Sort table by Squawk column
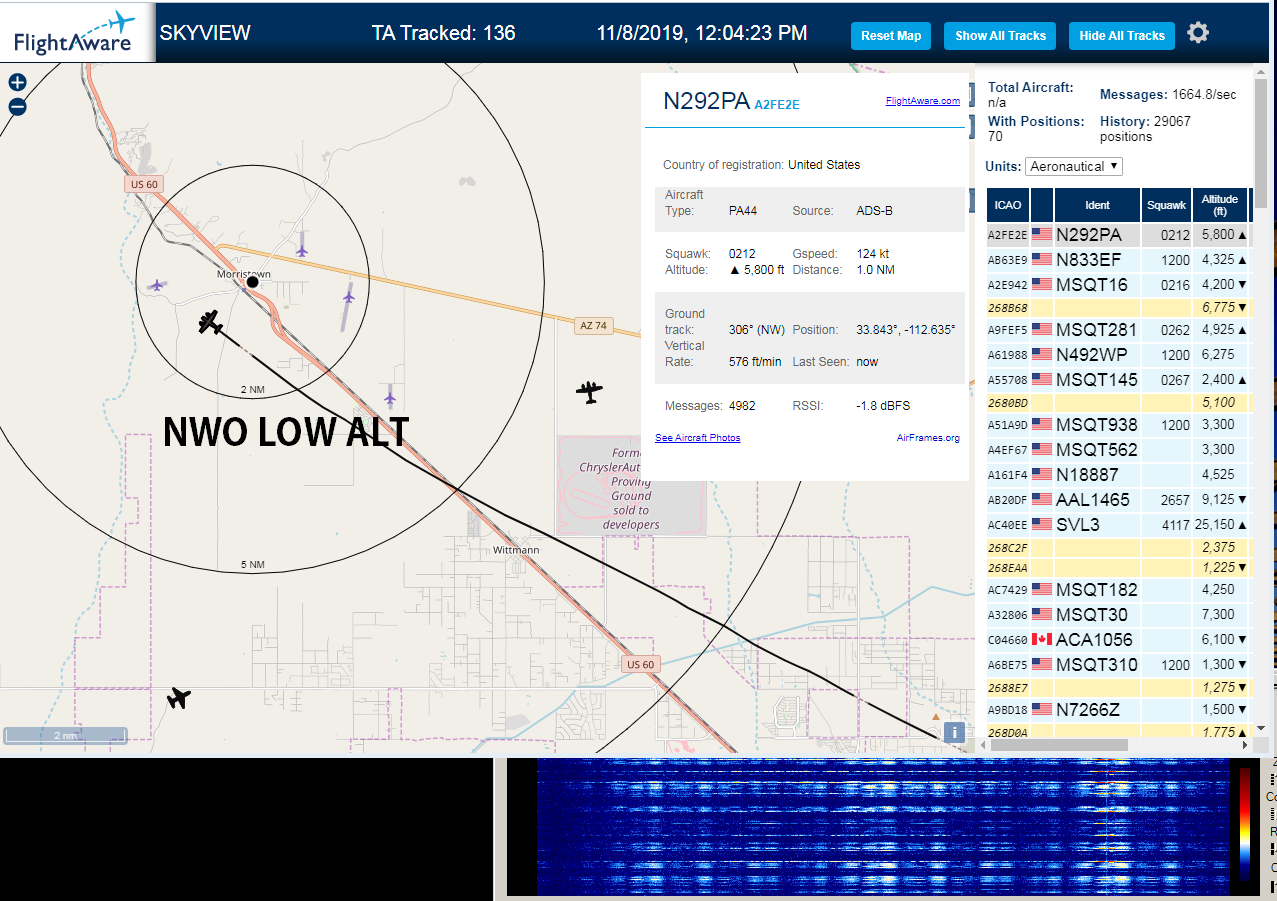 click(x=1166, y=205)
